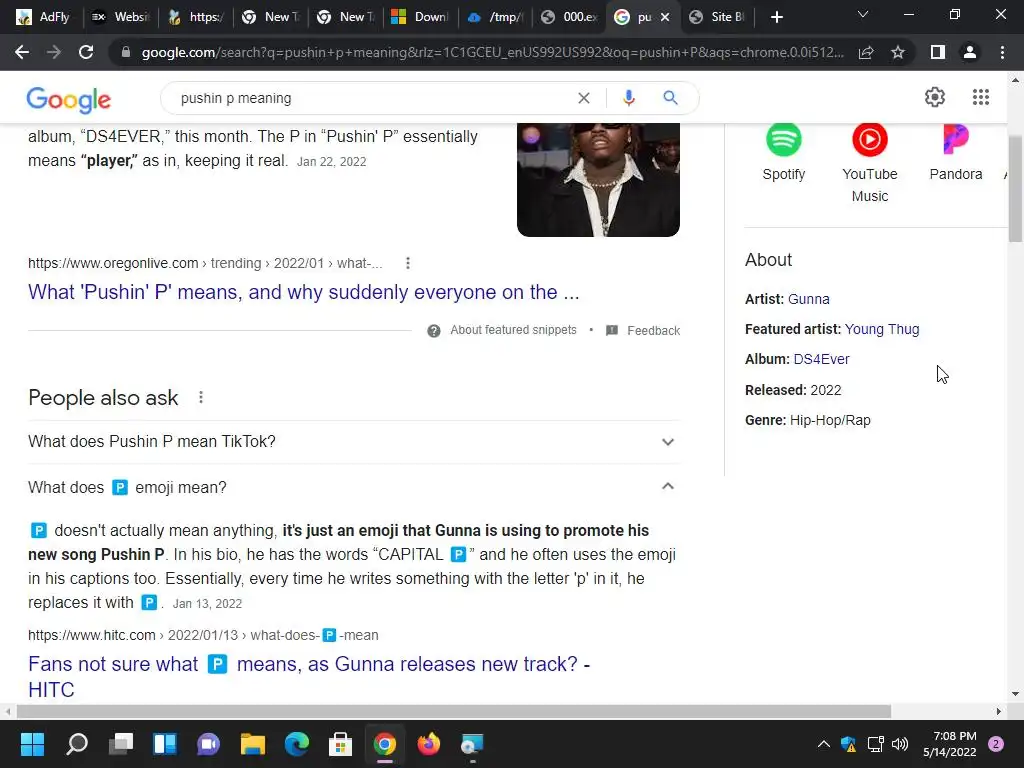The height and width of the screenshot is (768, 1024).
Task: Open Google apps grid
Action: point(980,97)
